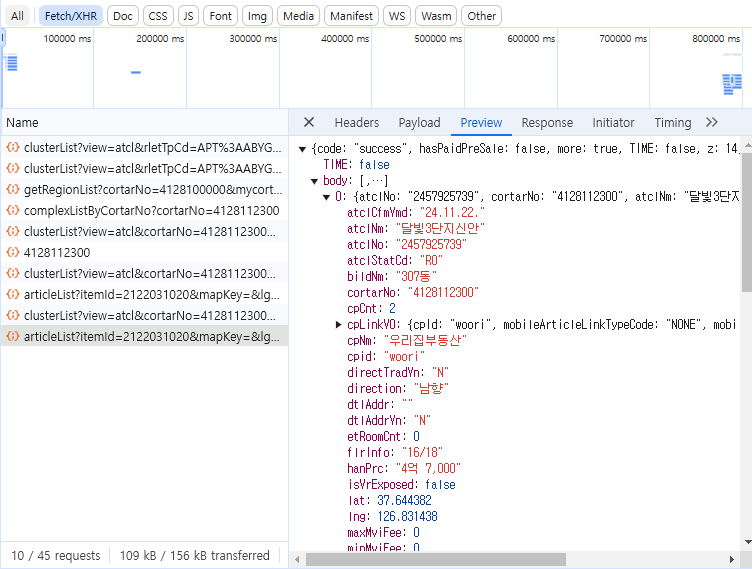Show more tabs via double chevron
The height and width of the screenshot is (569, 752).
click(712, 122)
